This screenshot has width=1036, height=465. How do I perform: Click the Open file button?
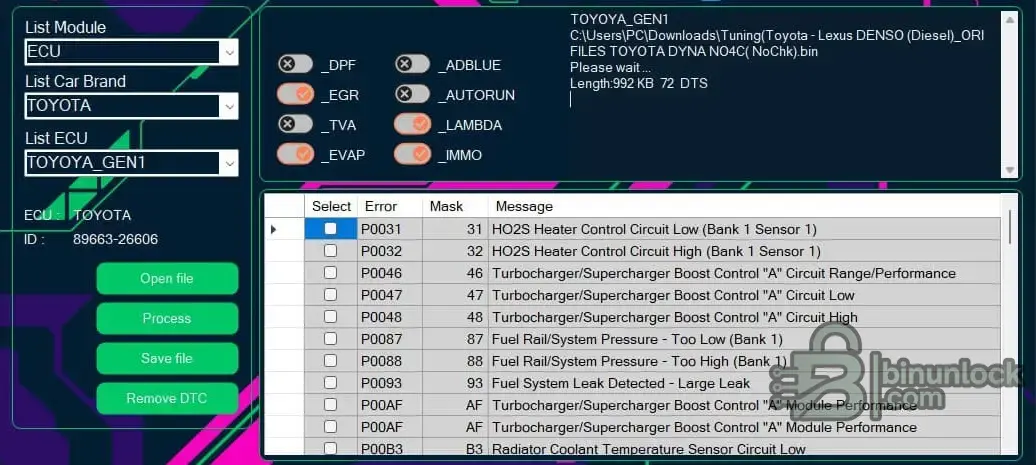click(167, 279)
